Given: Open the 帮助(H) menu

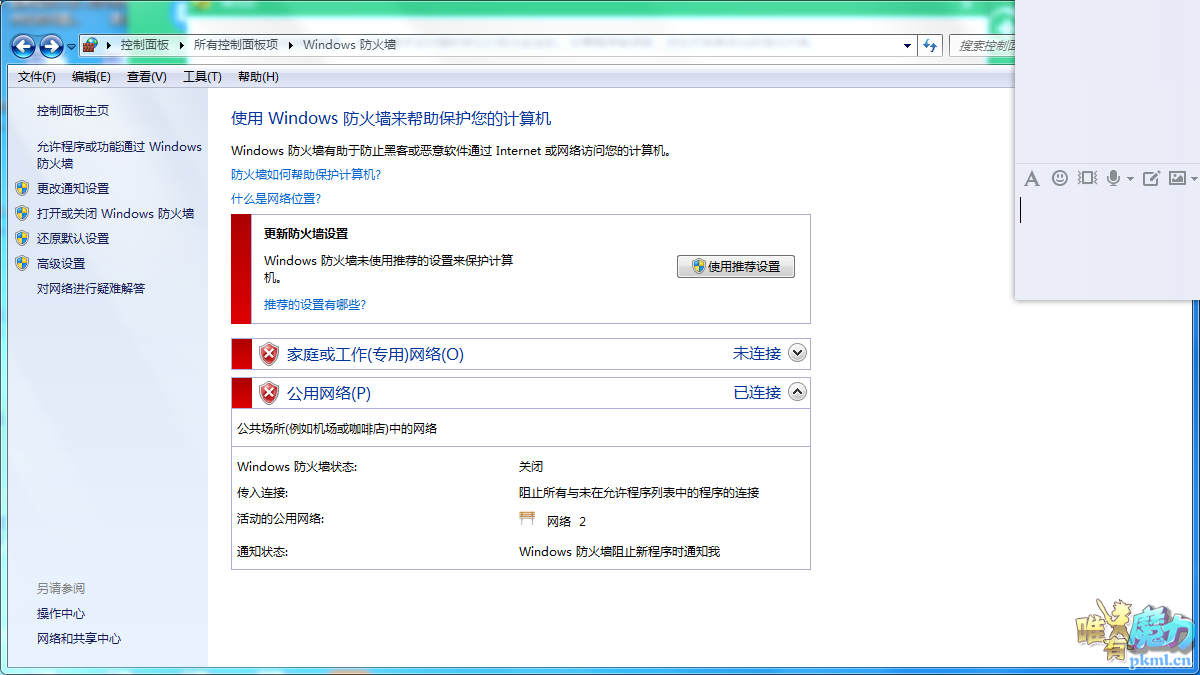Looking at the screenshot, I should (258, 77).
